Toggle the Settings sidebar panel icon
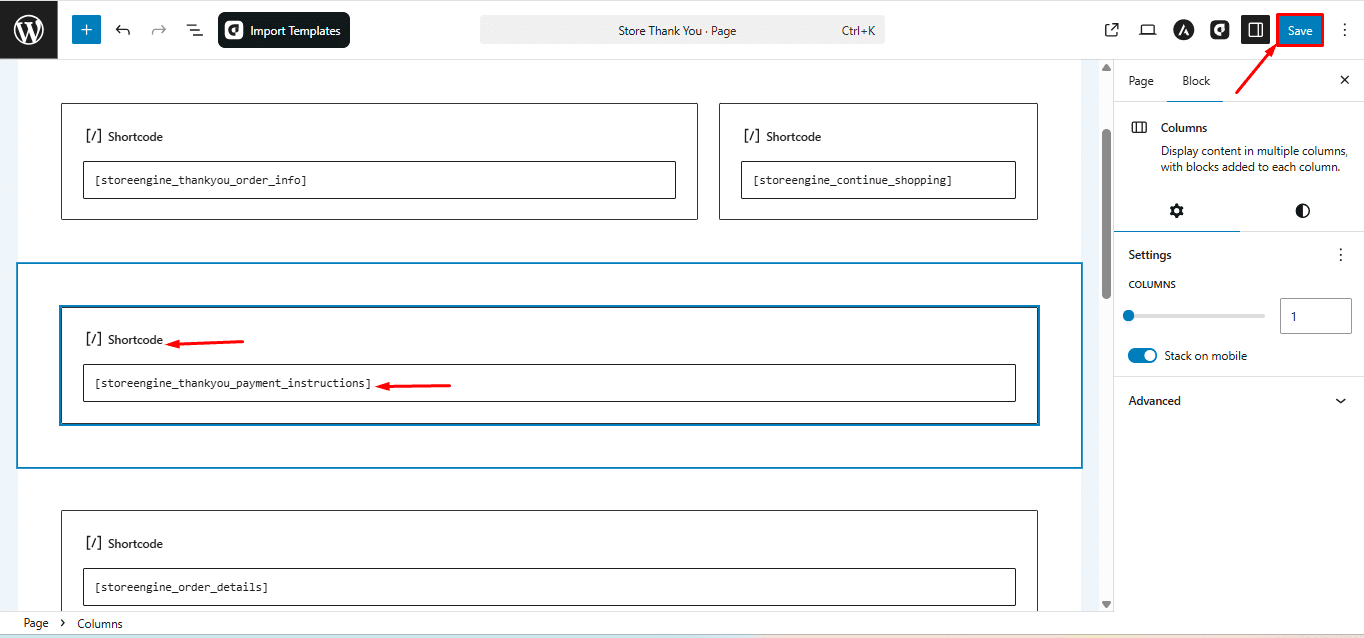 (x=1255, y=29)
